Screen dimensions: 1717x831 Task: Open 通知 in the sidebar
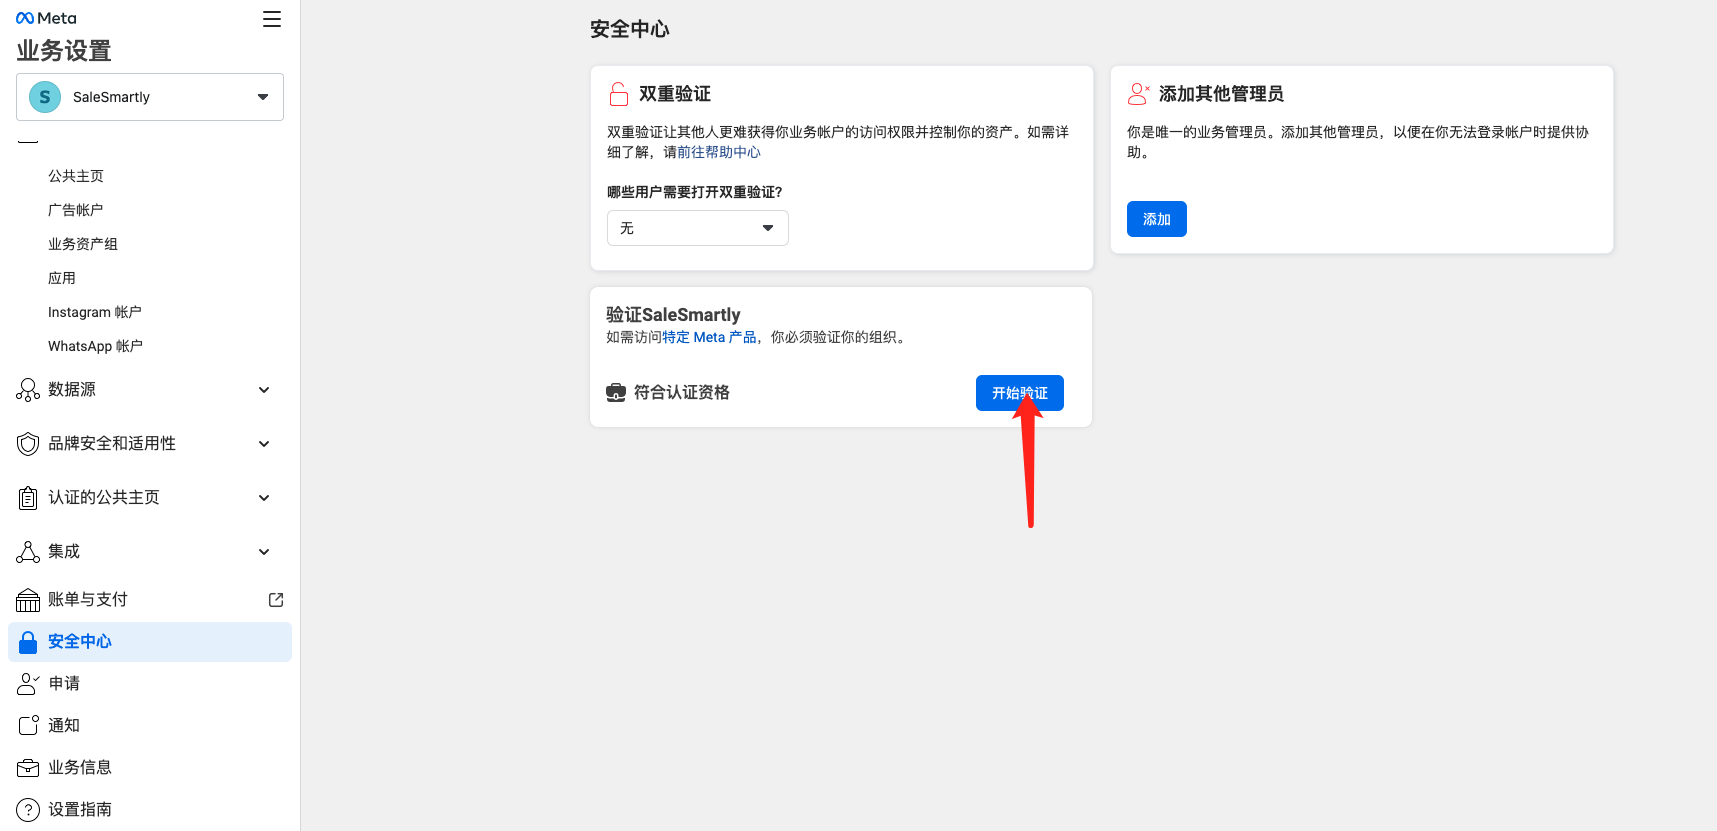click(x=64, y=726)
